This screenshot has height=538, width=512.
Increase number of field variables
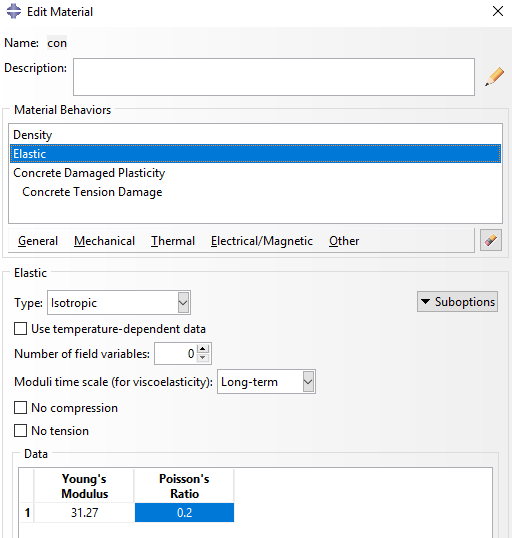pos(203,349)
